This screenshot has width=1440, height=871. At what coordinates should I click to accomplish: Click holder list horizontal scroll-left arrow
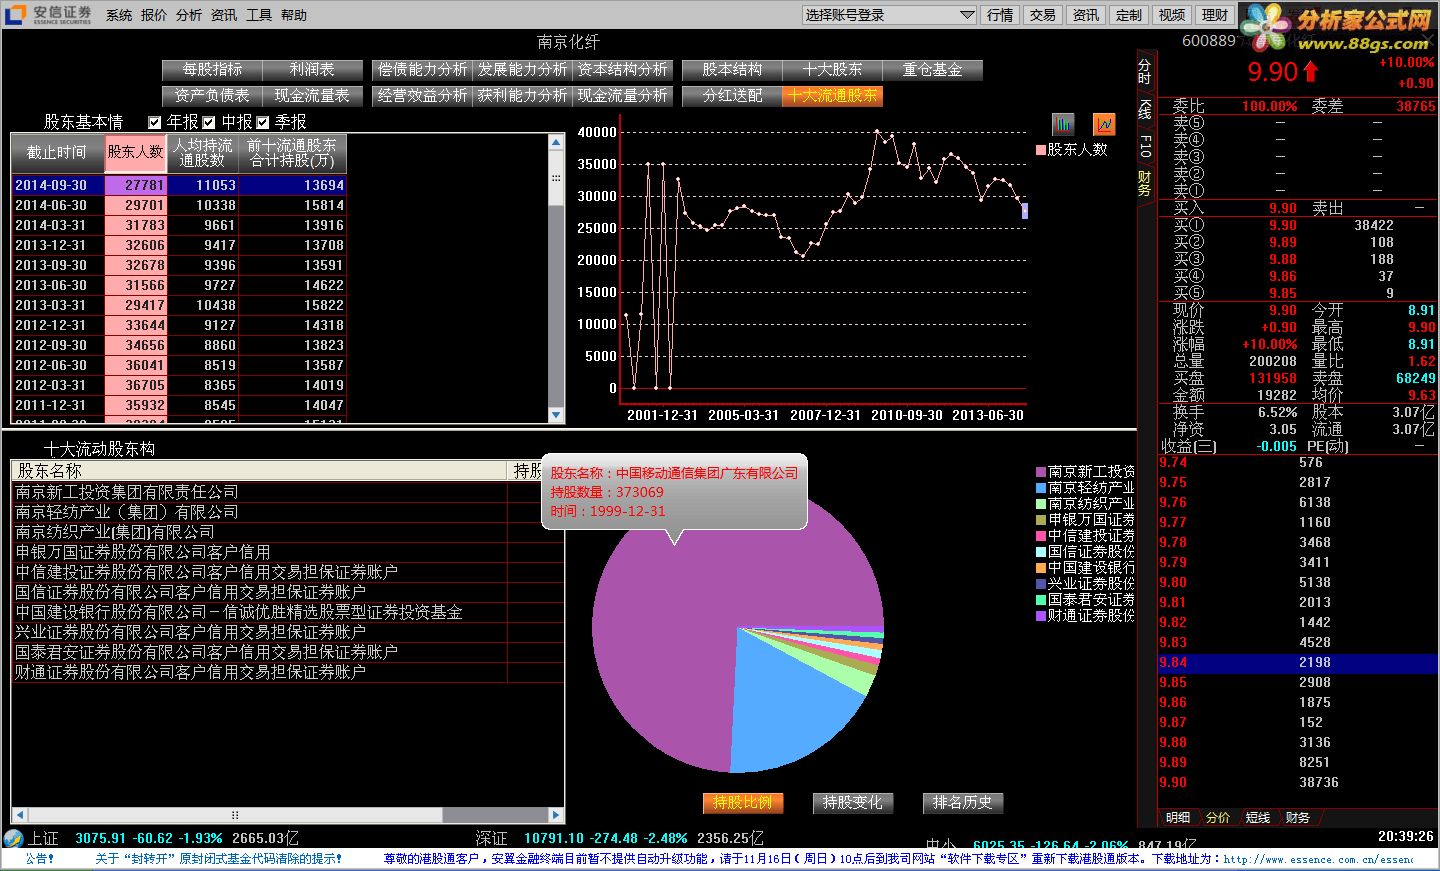click(x=18, y=815)
